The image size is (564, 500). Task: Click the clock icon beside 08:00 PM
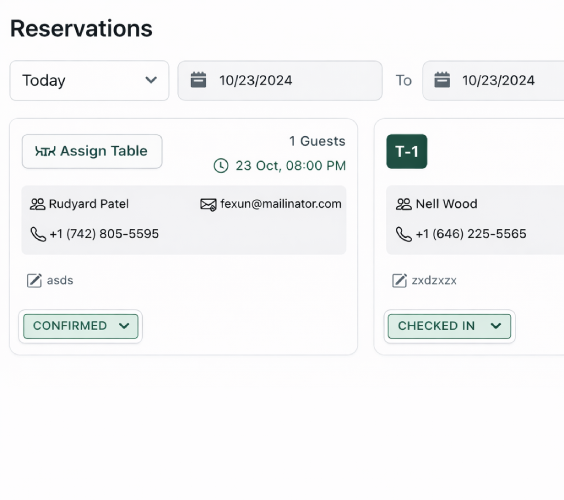pos(221,166)
